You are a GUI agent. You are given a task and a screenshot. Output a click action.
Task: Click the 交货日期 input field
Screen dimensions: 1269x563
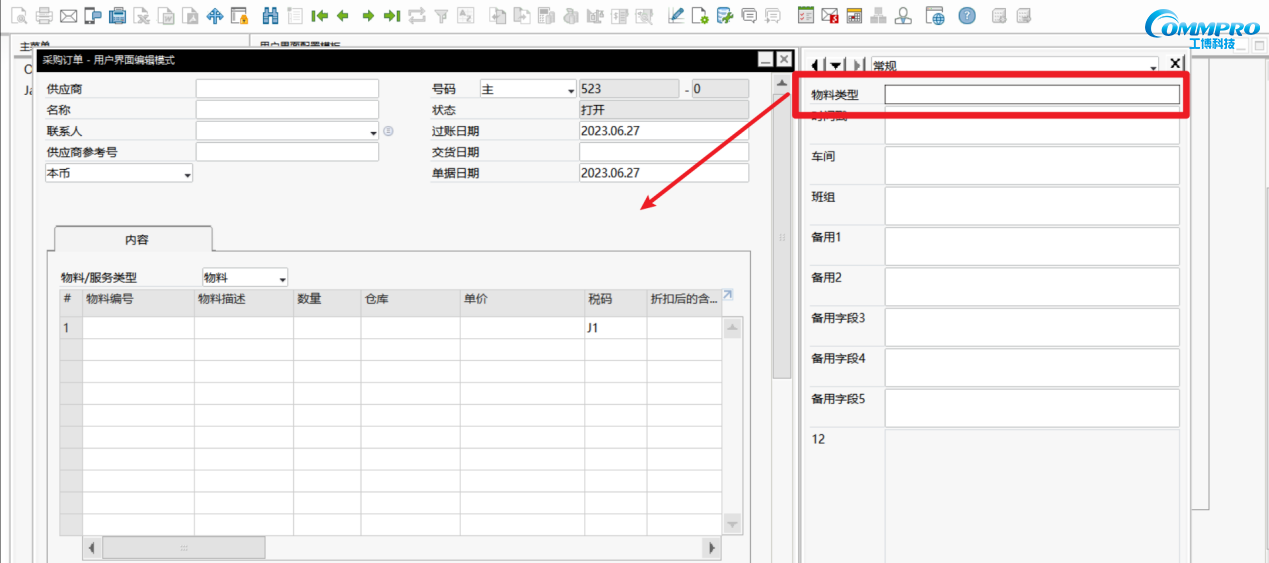[x=663, y=152]
